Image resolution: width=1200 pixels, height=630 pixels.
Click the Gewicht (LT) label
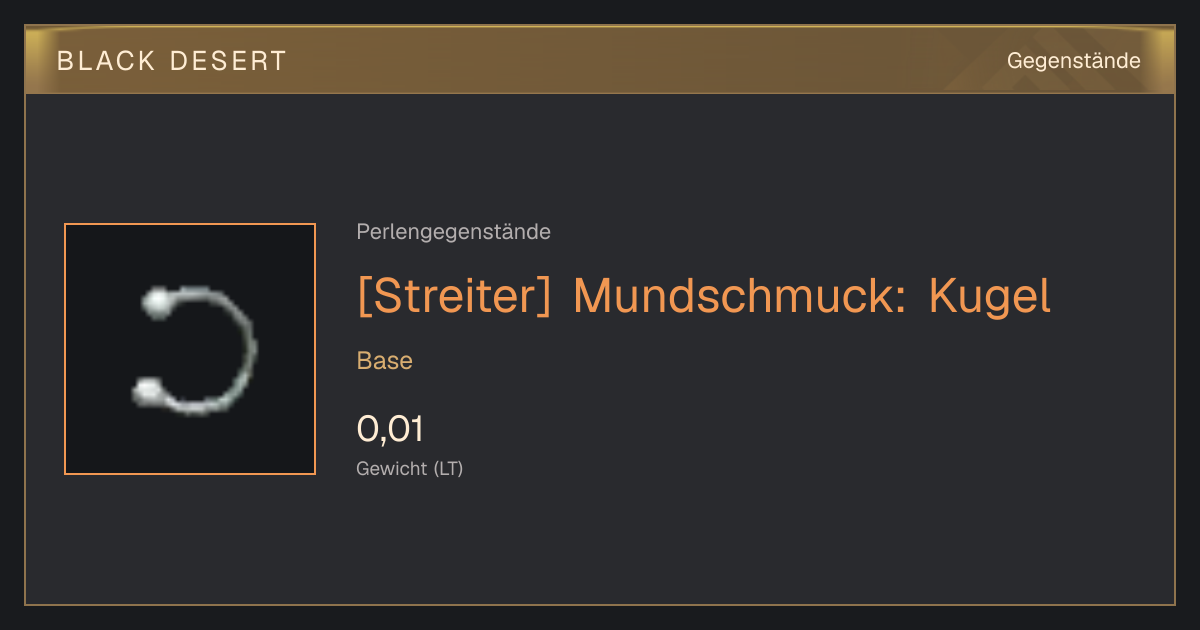(x=410, y=468)
